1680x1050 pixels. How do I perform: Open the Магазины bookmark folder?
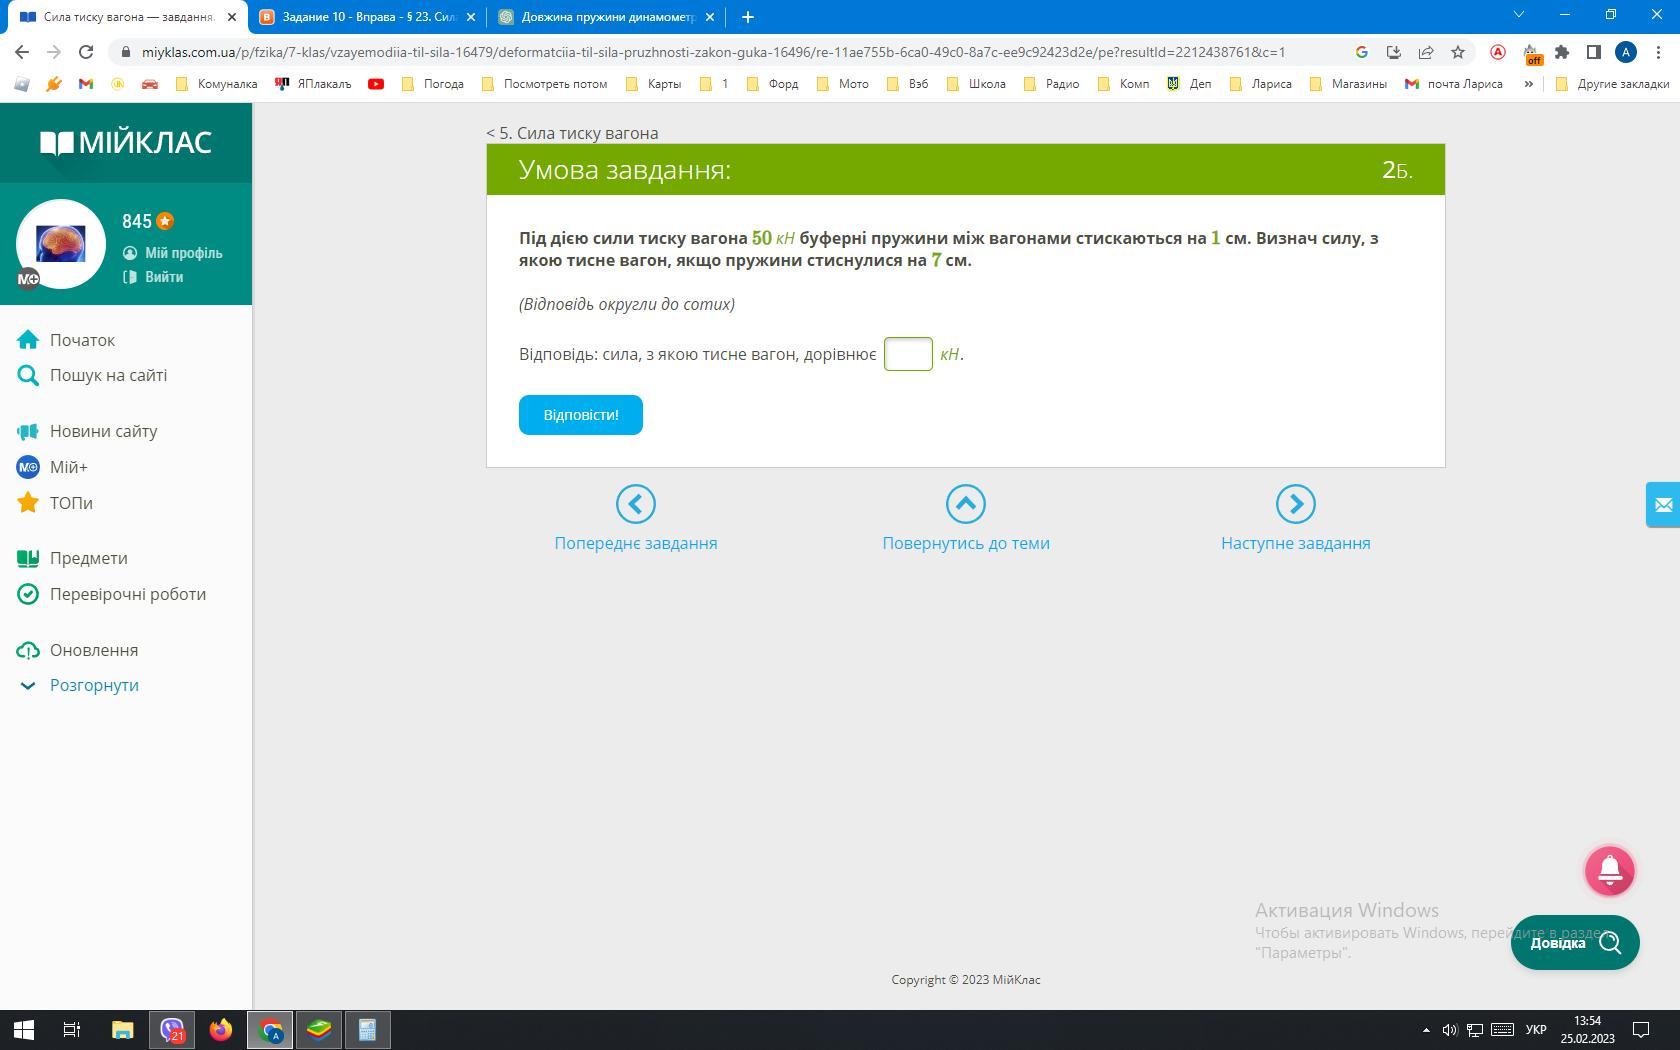click(x=1348, y=84)
